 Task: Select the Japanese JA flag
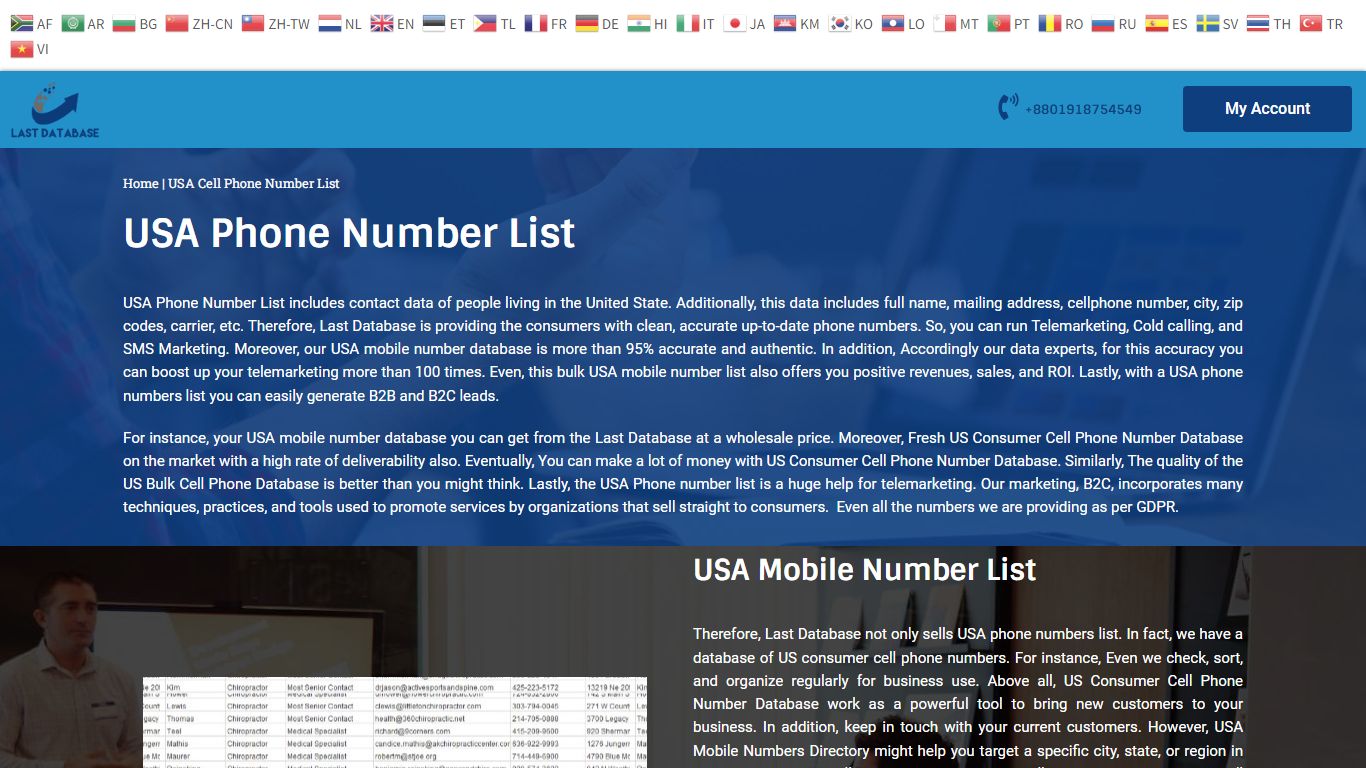click(744, 24)
